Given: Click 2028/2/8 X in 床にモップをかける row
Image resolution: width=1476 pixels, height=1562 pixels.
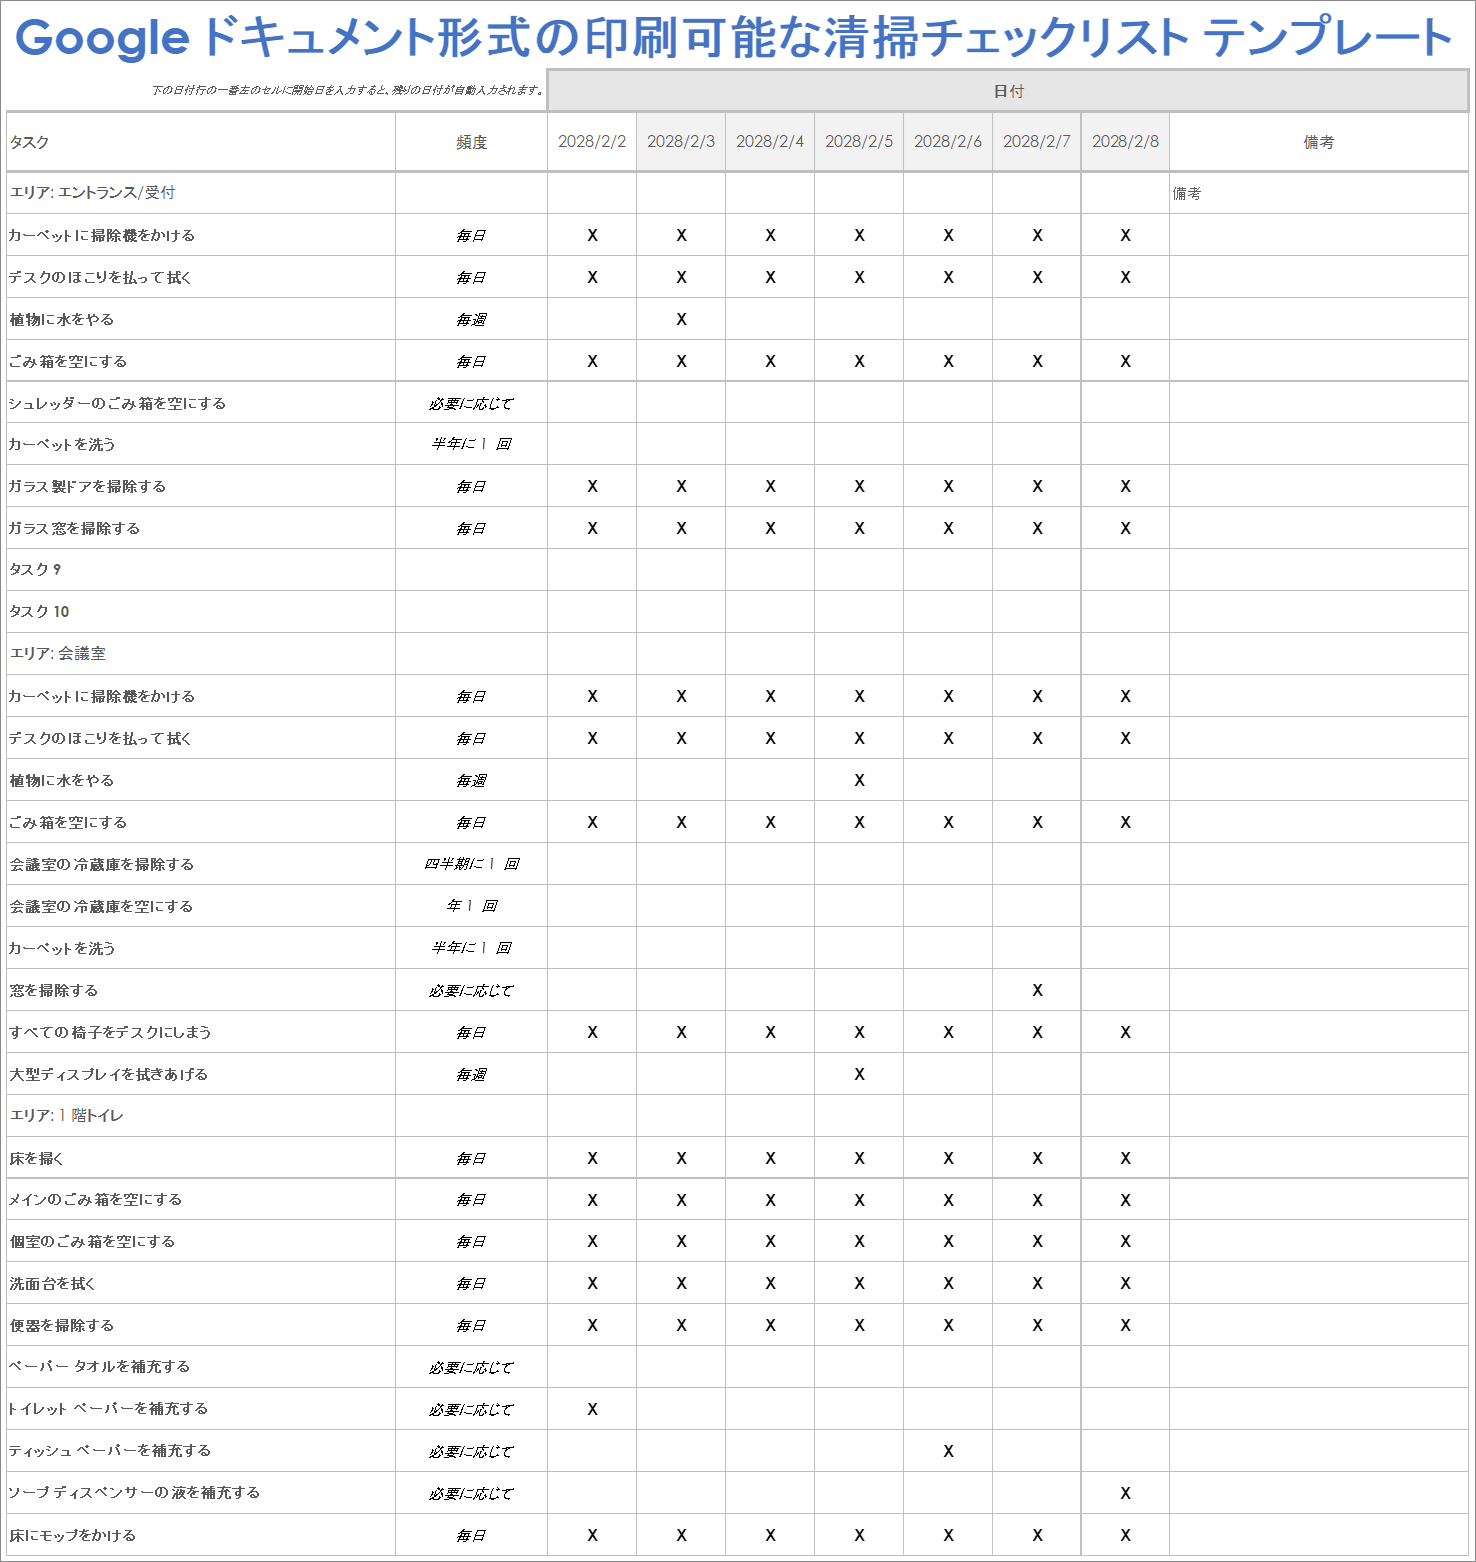Looking at the screenshot, I should pyautogui.click(x=1126, y=1535).
